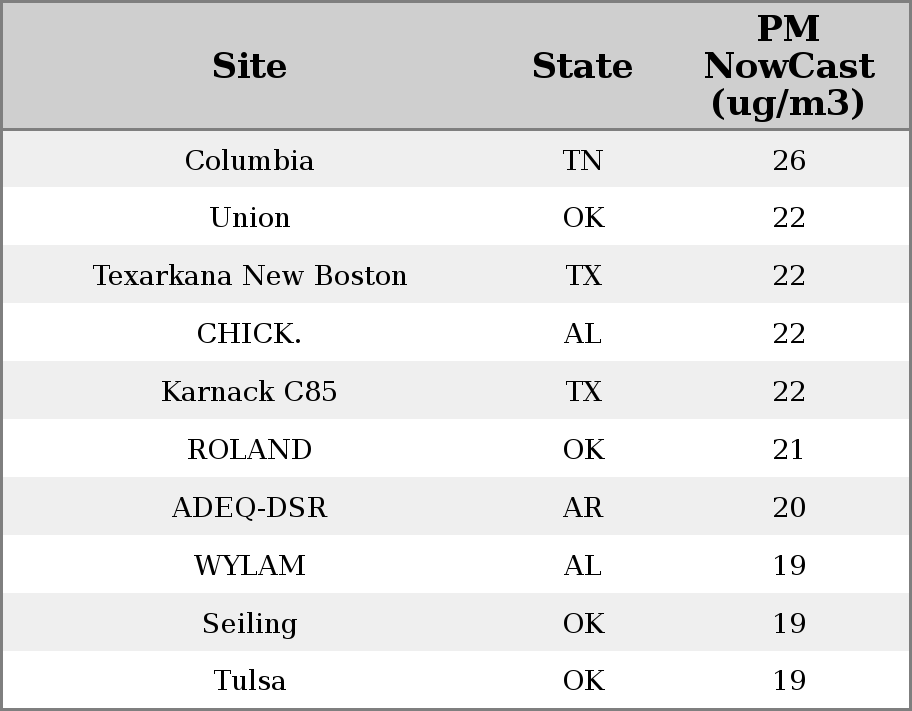Screen dimensions: 912x711
Task: Click ROLAND's PM value 21
Action: [x=789, y=450]
